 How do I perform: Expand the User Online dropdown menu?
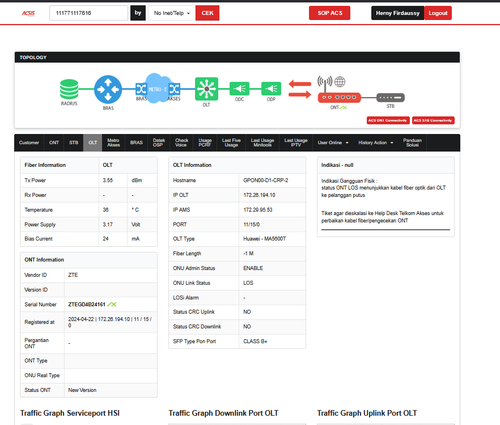(333, 143)
